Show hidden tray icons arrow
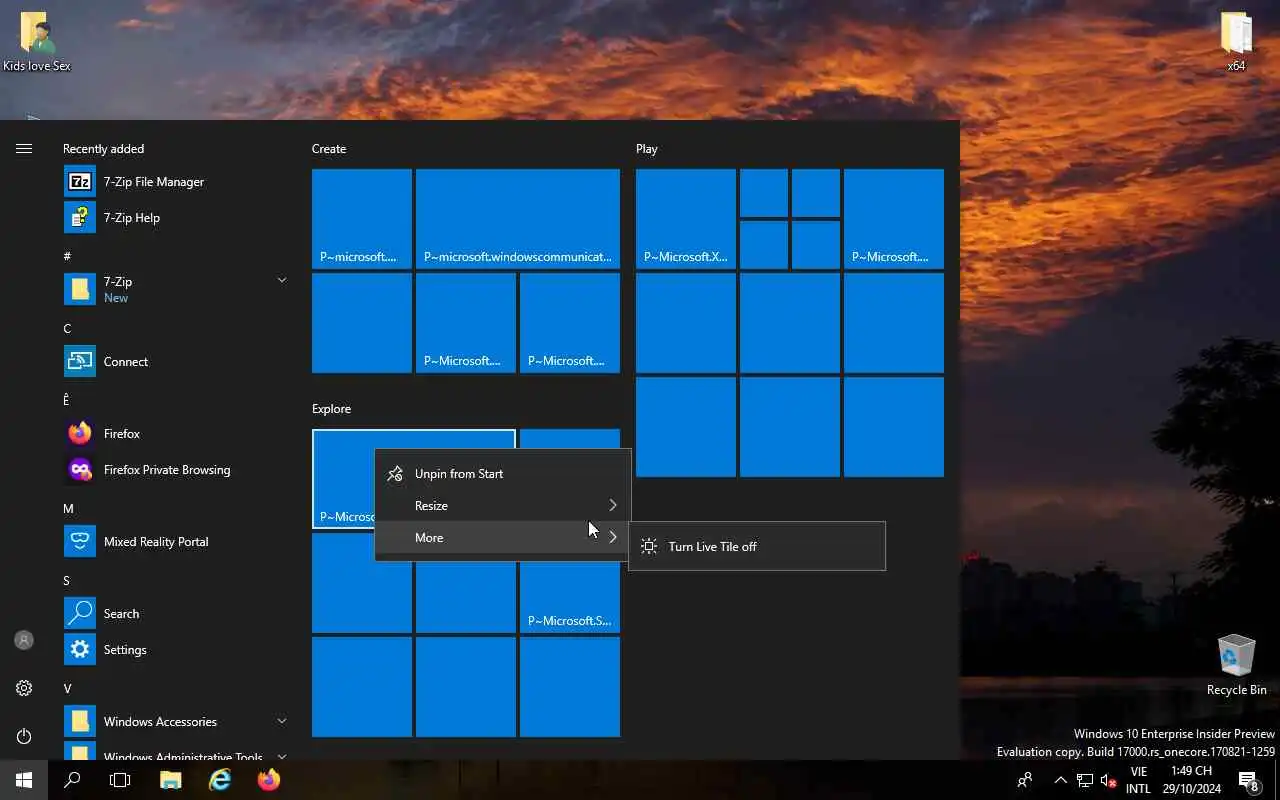This screenshot has width=1280, height=800. click(x=1061, y=780)
